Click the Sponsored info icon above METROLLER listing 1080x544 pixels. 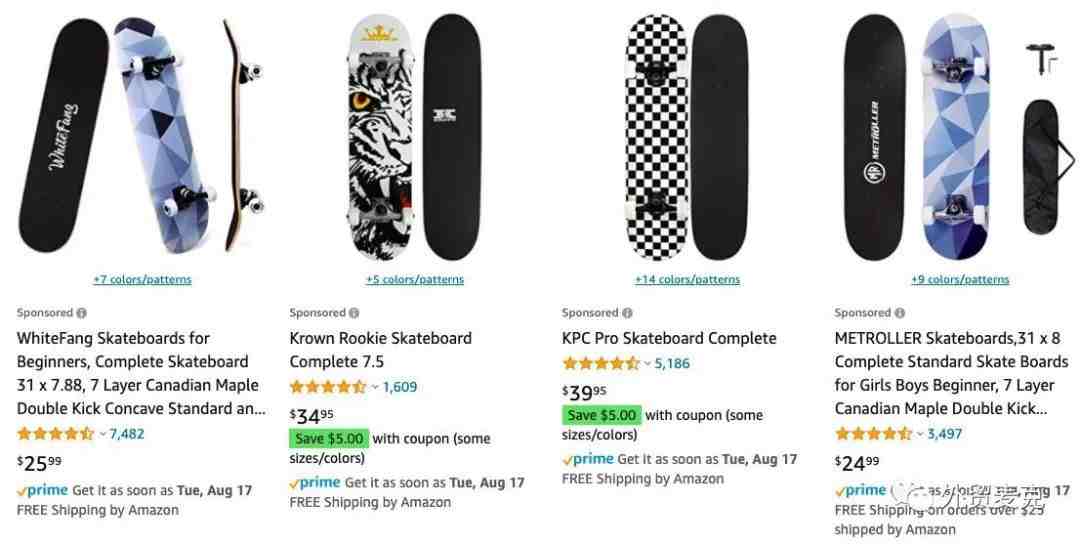pos(900,313)
